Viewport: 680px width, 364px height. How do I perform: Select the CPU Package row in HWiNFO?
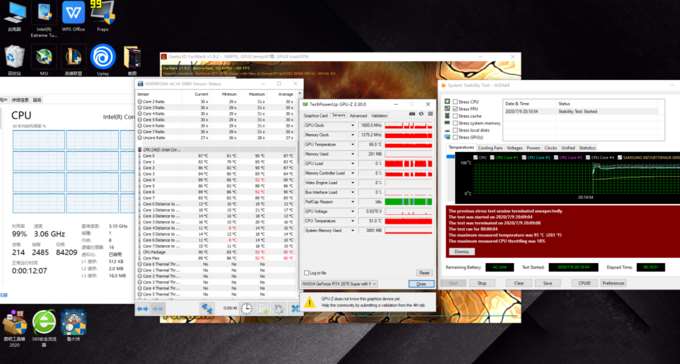tap(216, 252)
